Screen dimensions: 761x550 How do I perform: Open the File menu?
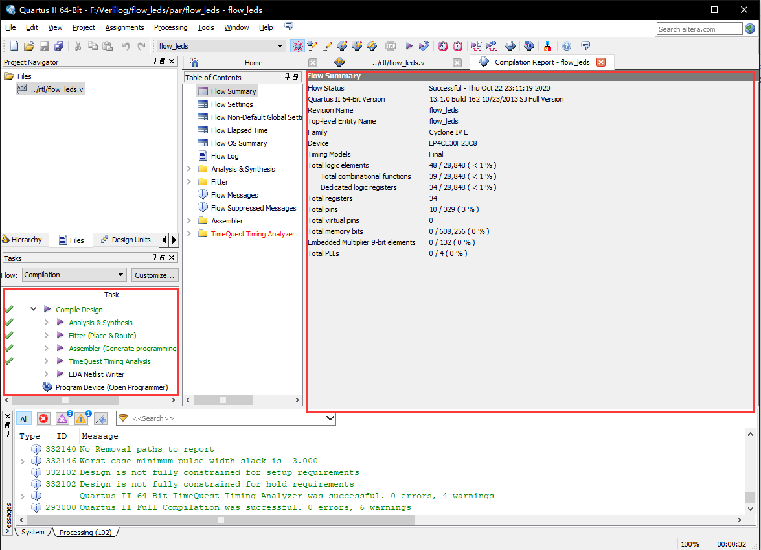pyautogui.click(x=11, y=28)
